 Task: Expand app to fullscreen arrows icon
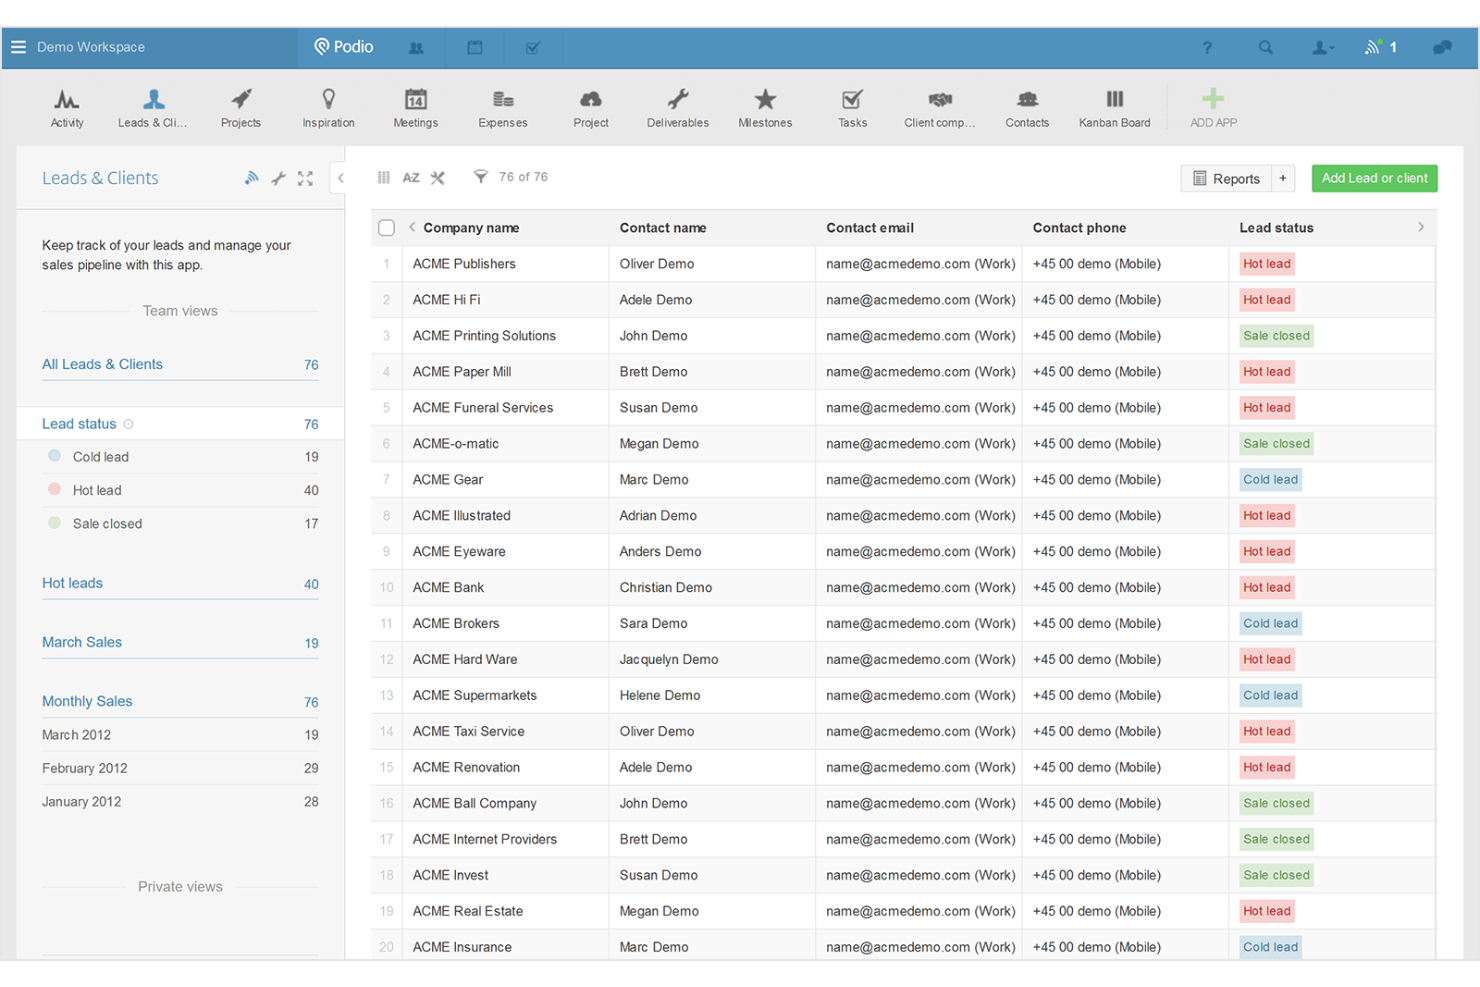pos(305,178)
